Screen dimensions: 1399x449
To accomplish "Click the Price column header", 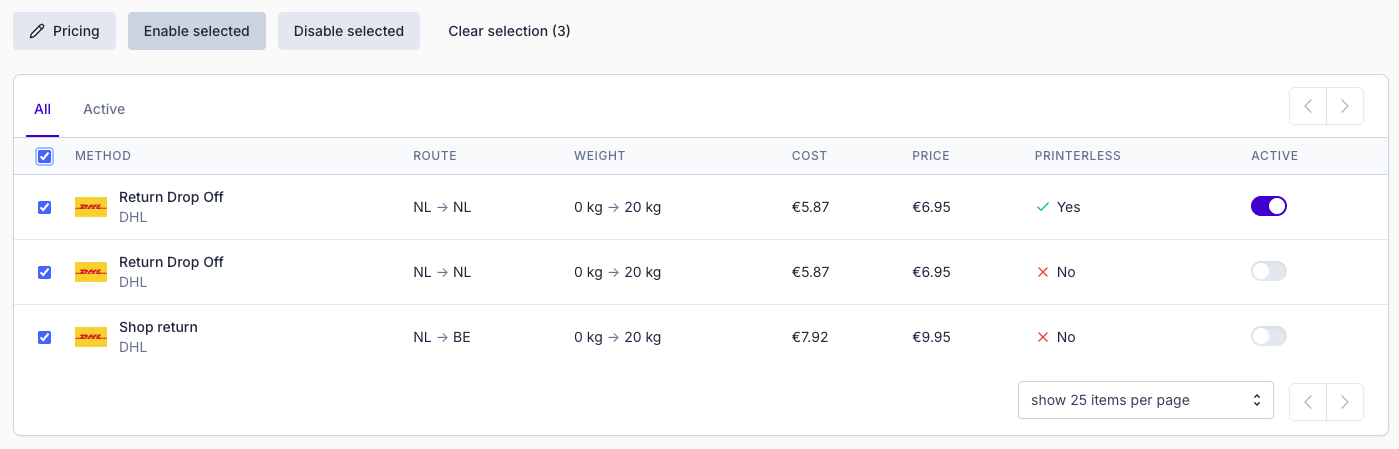I will click(930, 156).
